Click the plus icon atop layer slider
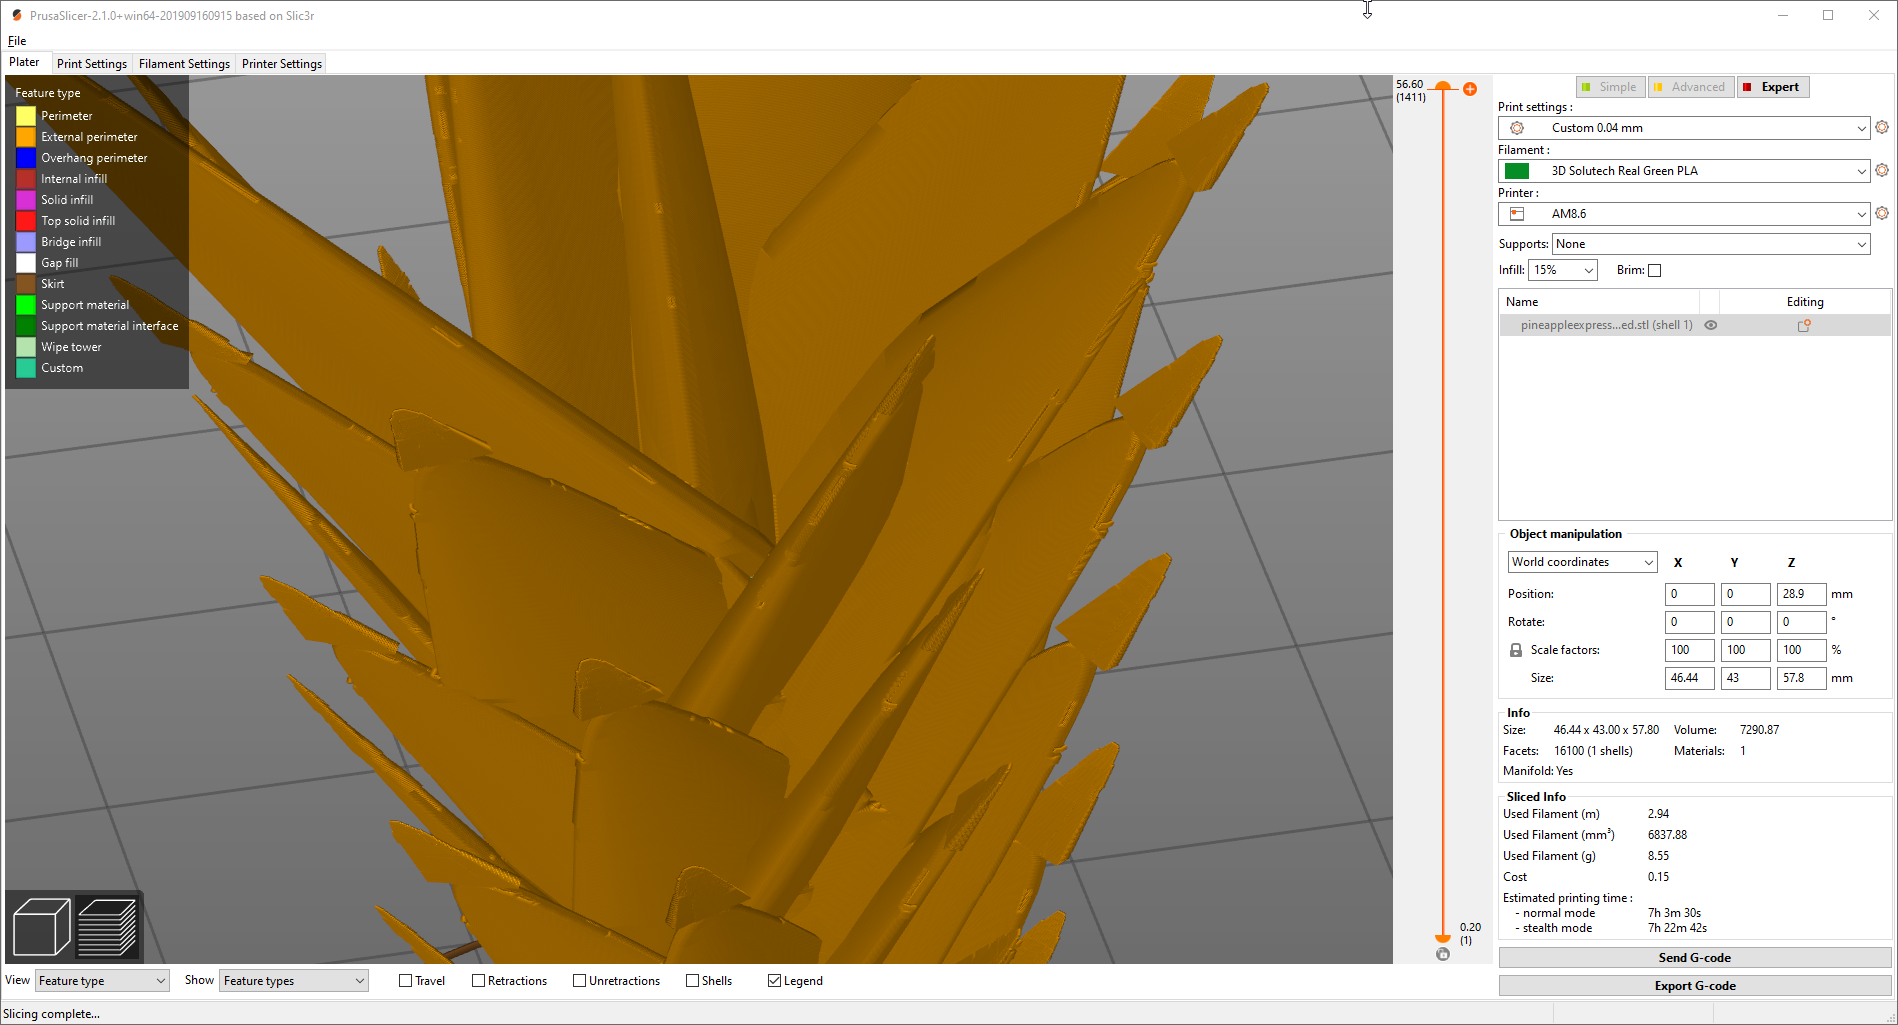Screen dimensions: 1898x1025 (1470, 89)
